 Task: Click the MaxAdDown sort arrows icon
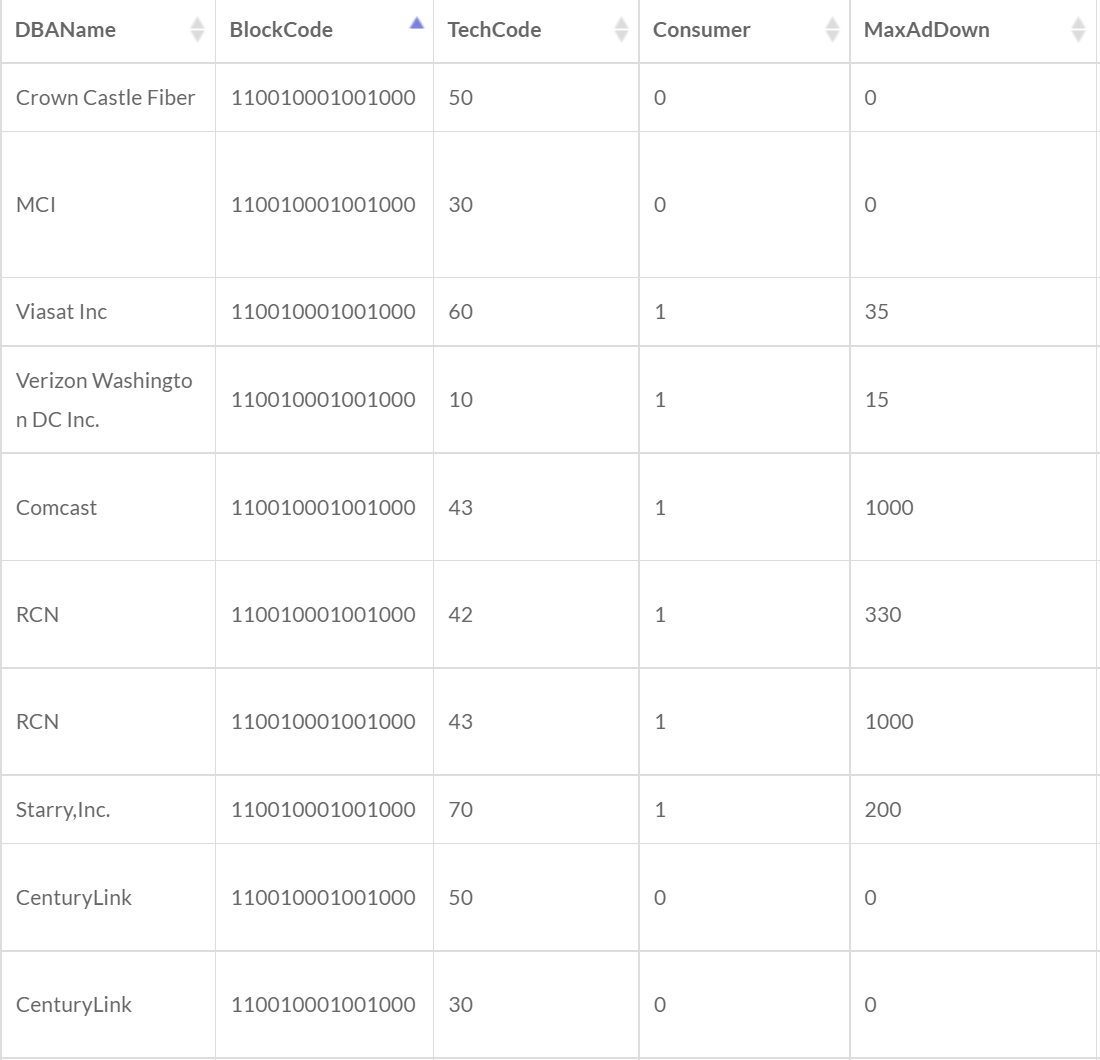tap(1079, 29)
